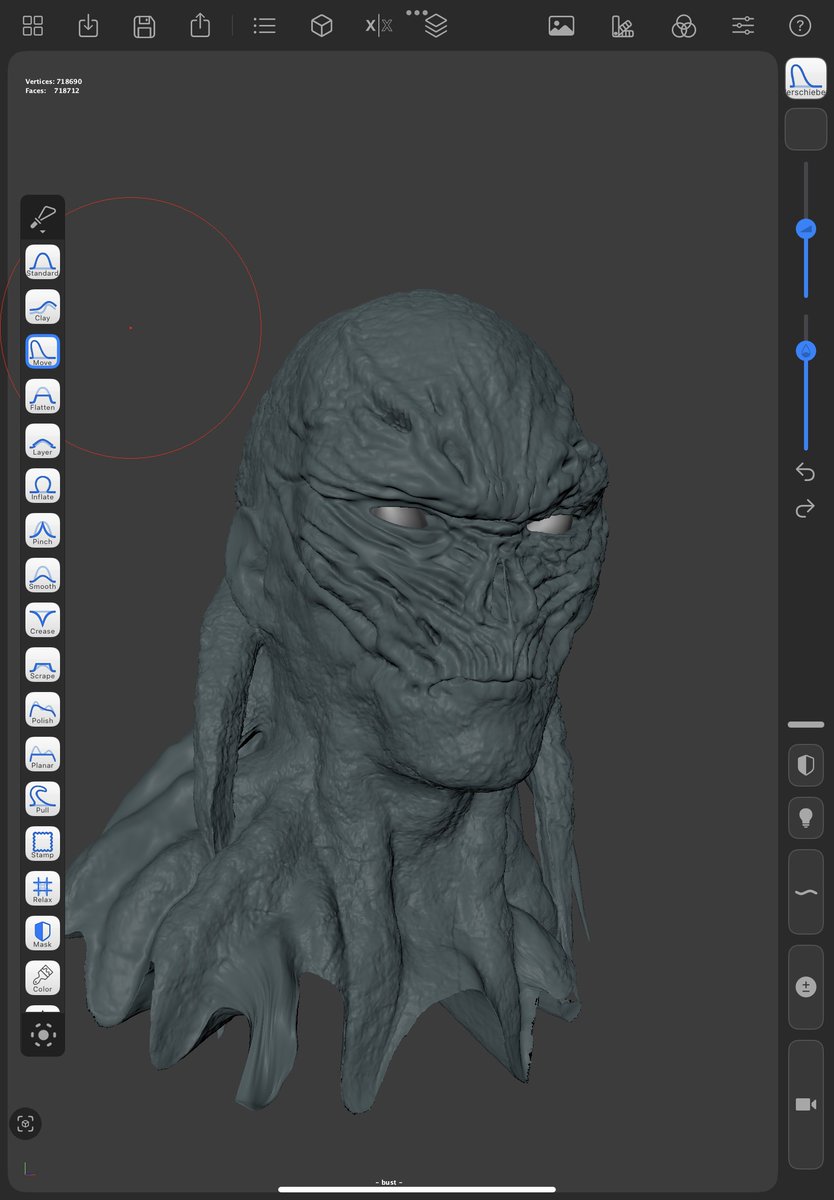This screenshot has height=1200, width=834.
Task: Tap the 'bust' object name label
Action: coord(389,1182)
